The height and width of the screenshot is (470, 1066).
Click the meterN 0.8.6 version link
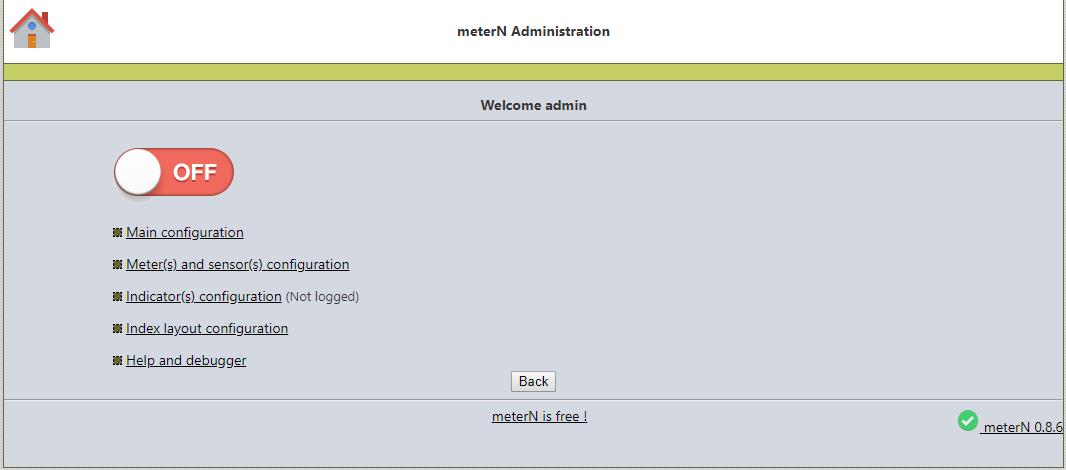(1022, 427)
